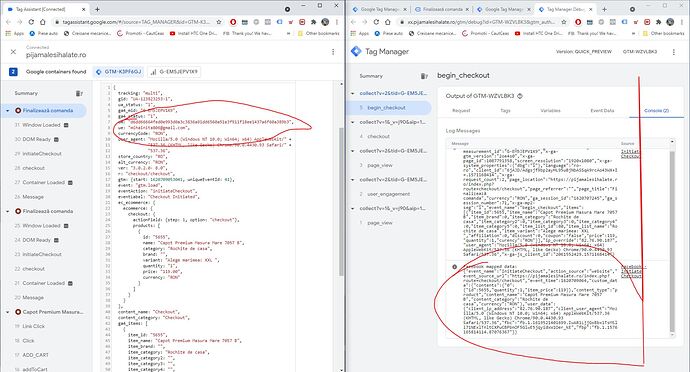The image size is (690, 372).
Task: Click the clear events icon in Tag Assistant Summary
Action: (x=79, y=93)
